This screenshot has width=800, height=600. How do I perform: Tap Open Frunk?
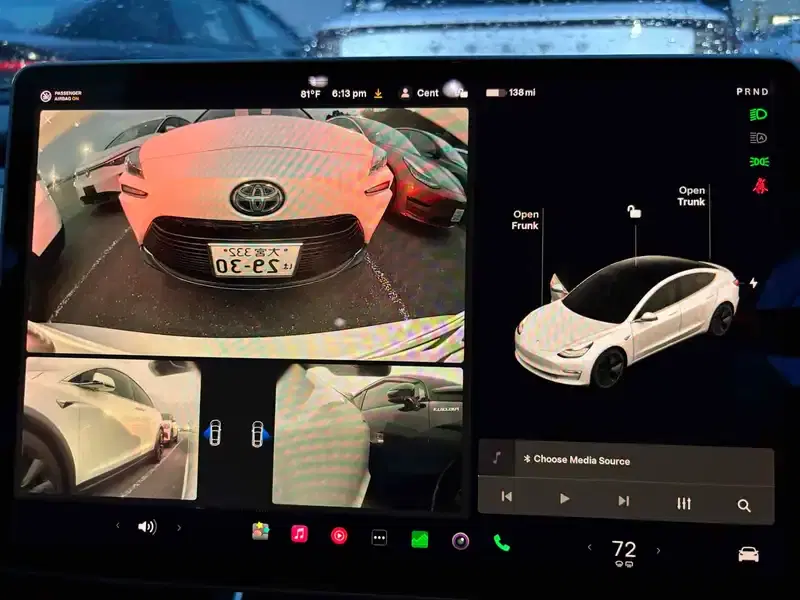point(525,220)
